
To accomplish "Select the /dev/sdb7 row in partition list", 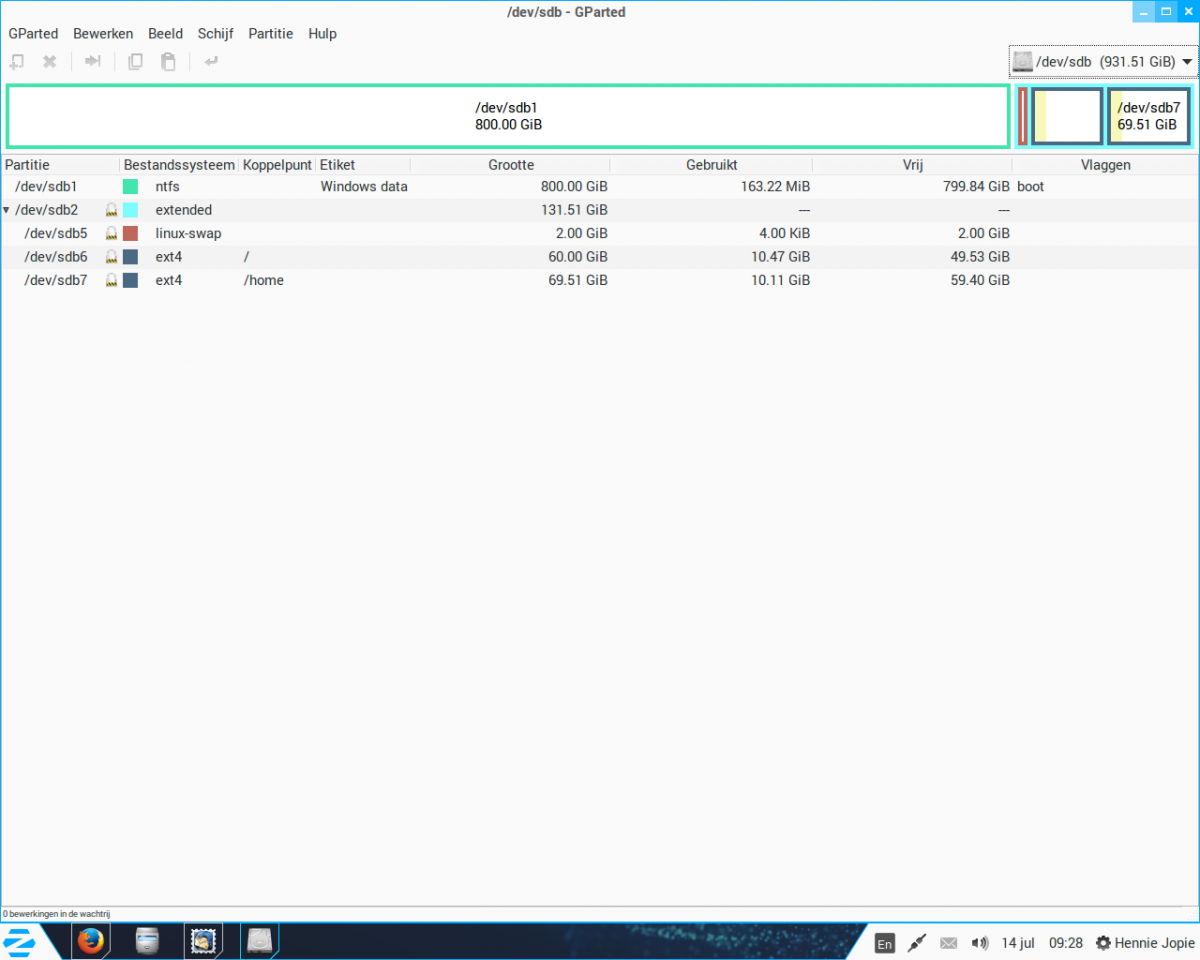I will (x=600, y=280).
